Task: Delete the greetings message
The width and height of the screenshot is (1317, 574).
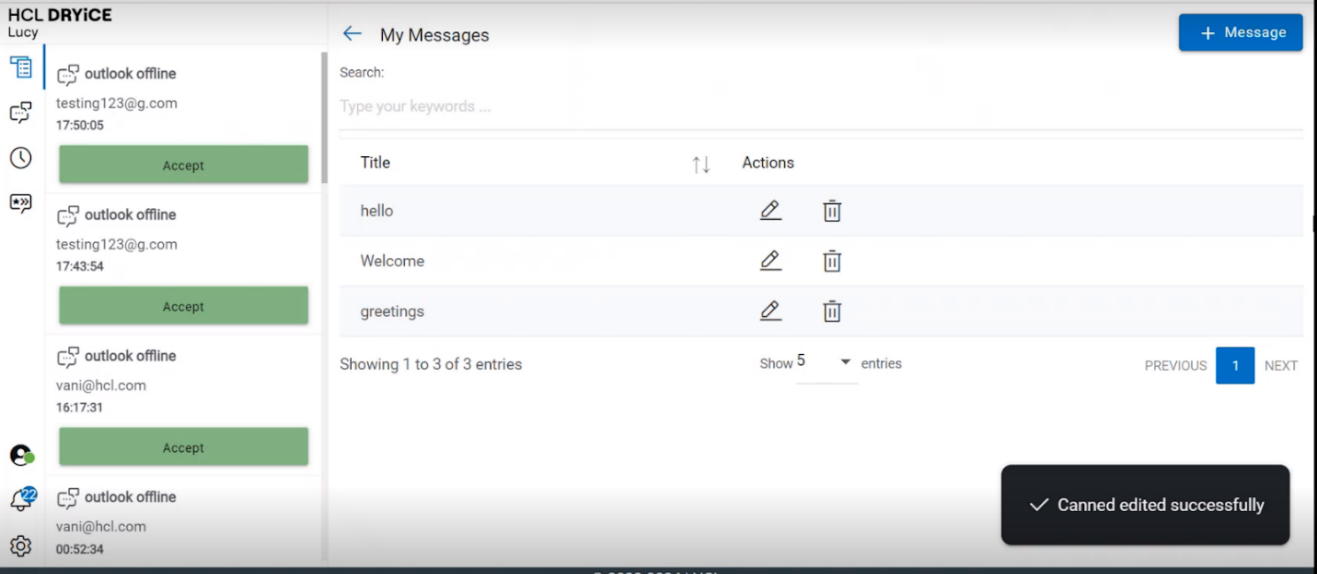Action: pos(832,311)
